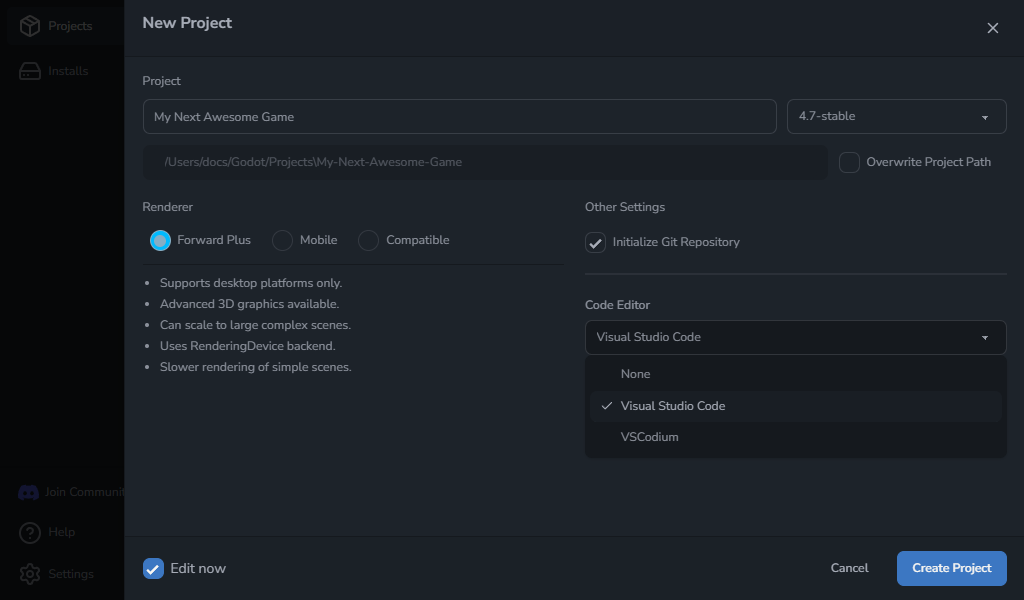1024x600 pixels.
Task: Click "Advanced 3D graphics available." text
Action: pos(249,304)
